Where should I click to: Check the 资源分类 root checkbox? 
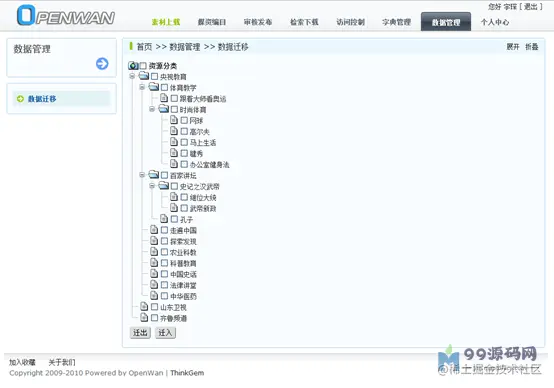coord(143,66)
